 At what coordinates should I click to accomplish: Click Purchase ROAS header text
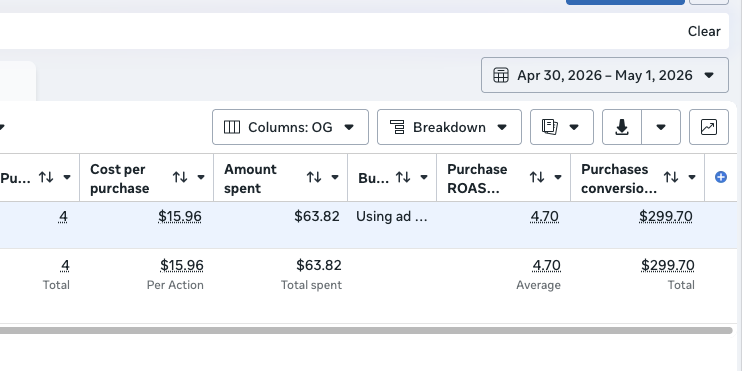pyautogui.click(x=477, y=178)
